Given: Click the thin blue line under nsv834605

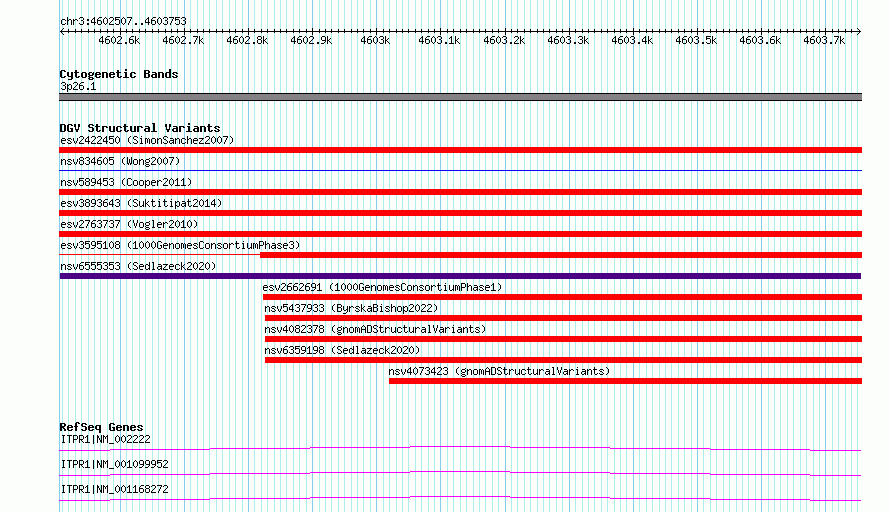Looking at the screenshot, I should (x=460, y=170).
